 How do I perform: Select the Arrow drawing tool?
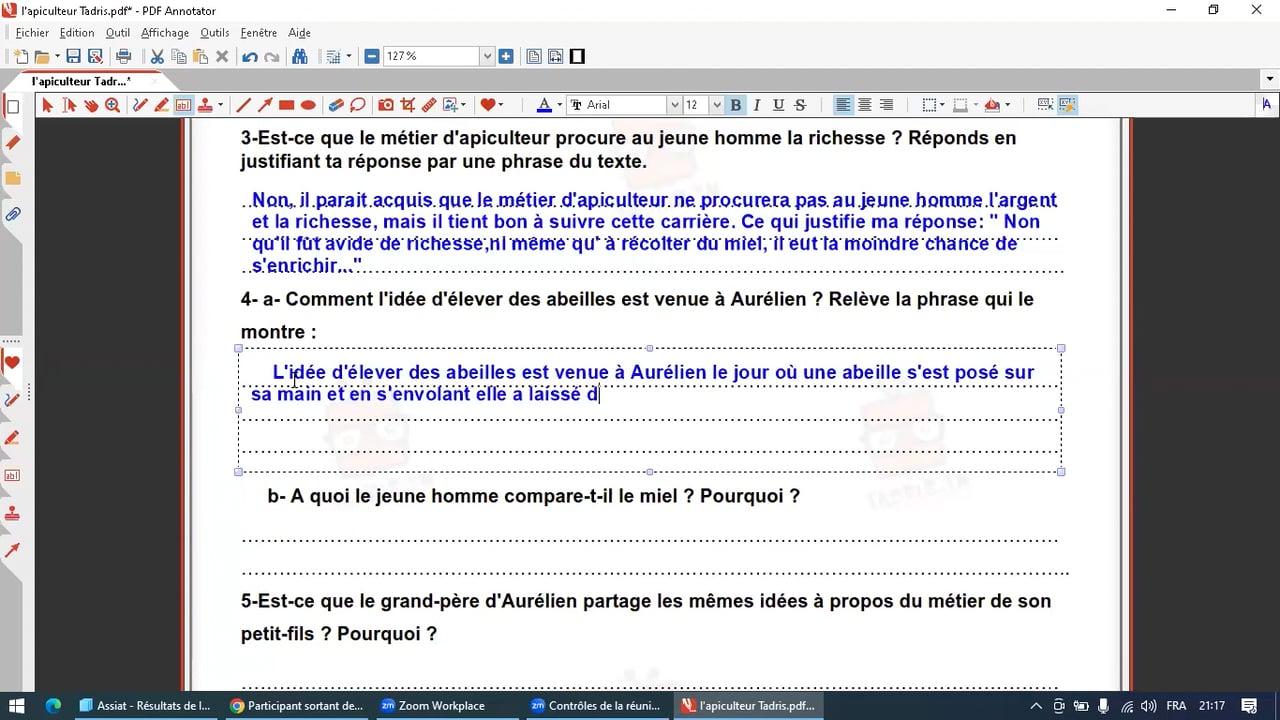pos(265,105)
